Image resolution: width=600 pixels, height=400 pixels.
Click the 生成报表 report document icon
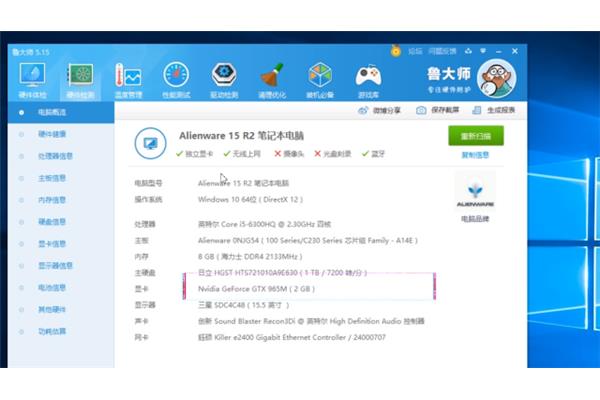(477, 110)
